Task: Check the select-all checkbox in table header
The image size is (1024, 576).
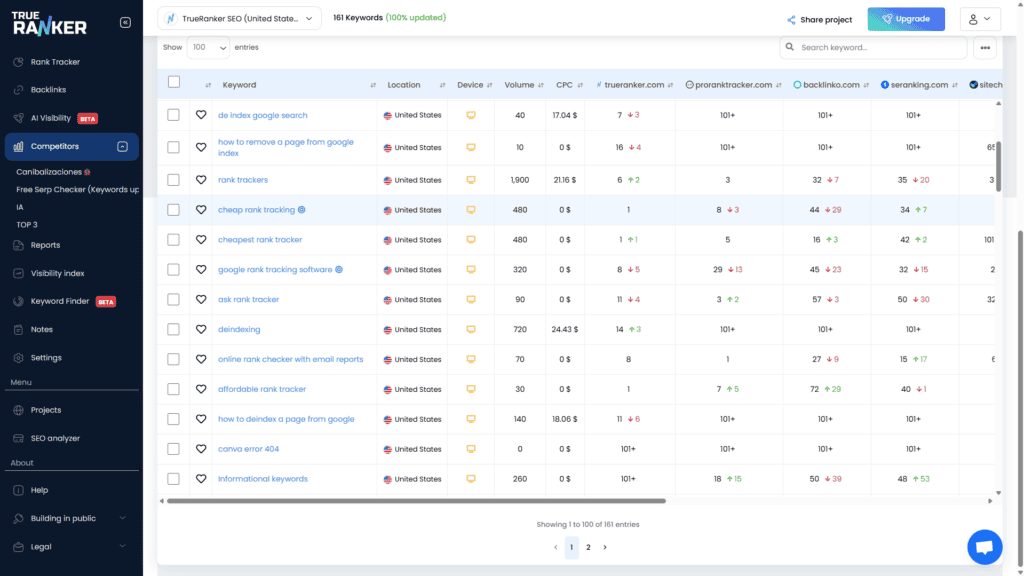Action: pyautogui.click(x=174, y=84)
